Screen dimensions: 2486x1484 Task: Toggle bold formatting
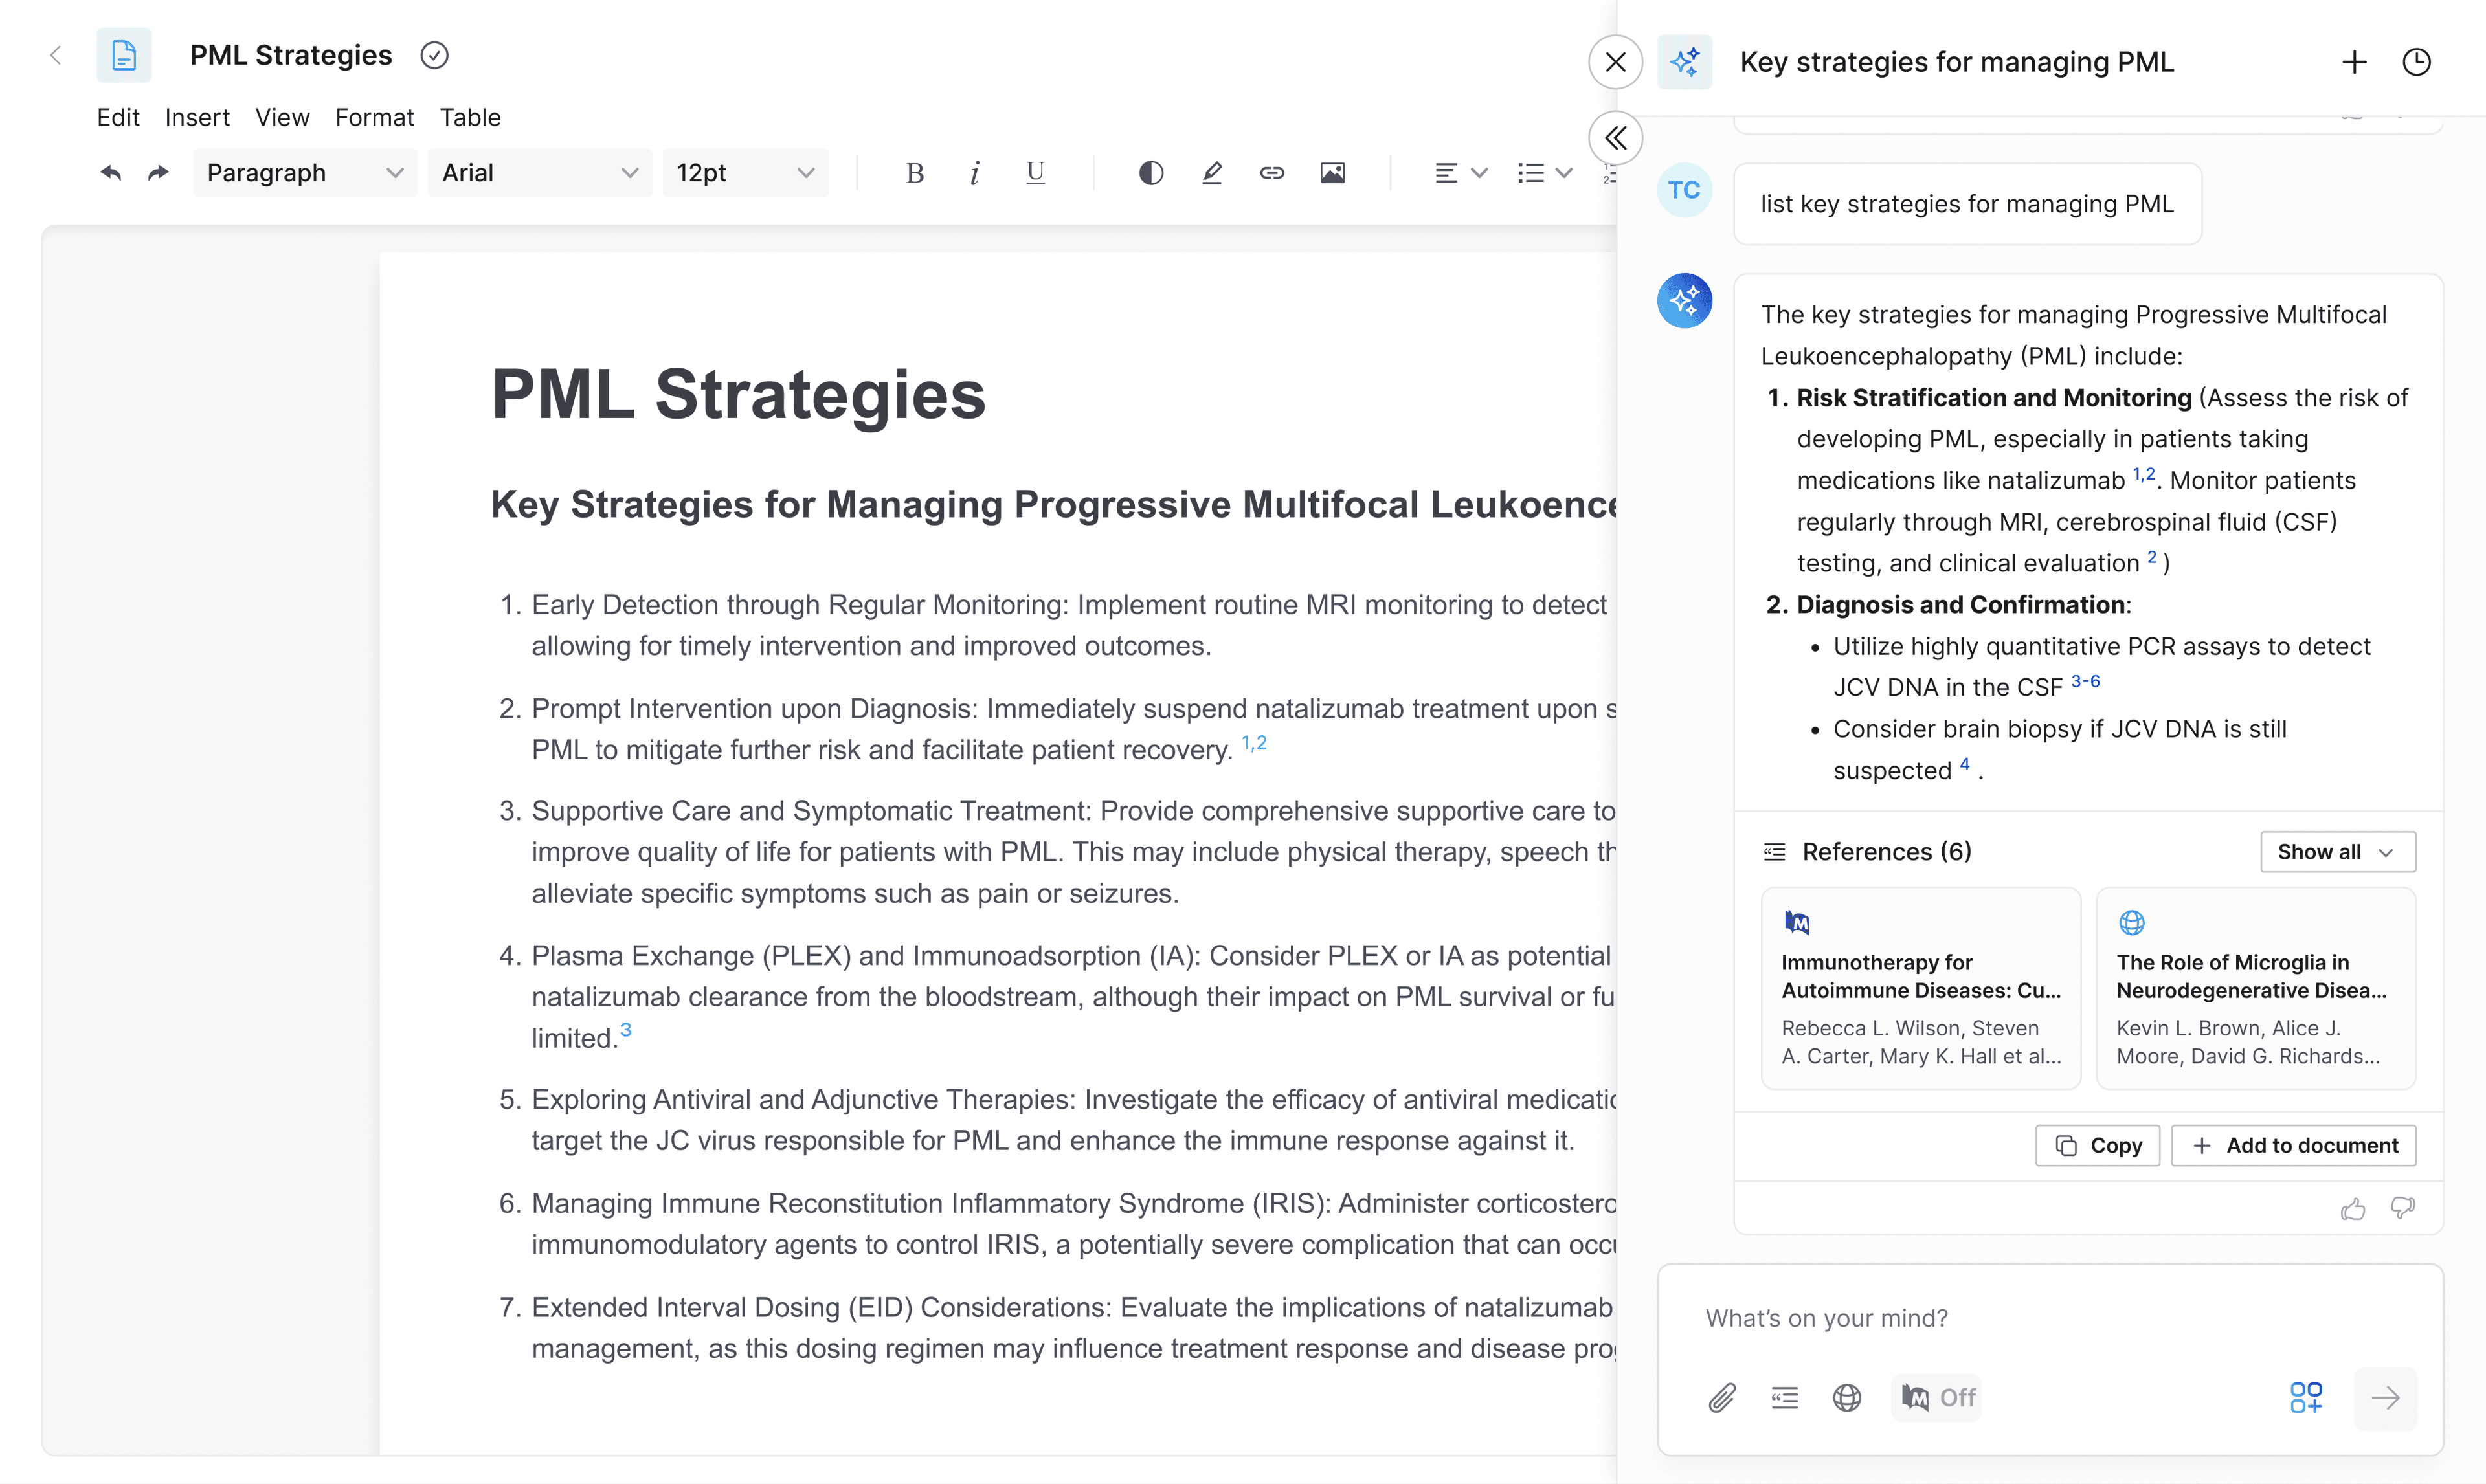pos(914,173)
